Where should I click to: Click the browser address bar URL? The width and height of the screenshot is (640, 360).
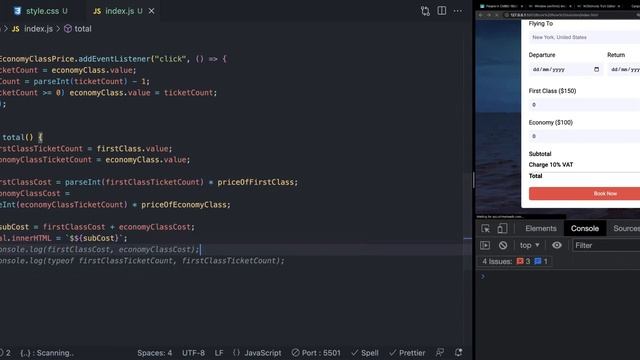[554, 15]
